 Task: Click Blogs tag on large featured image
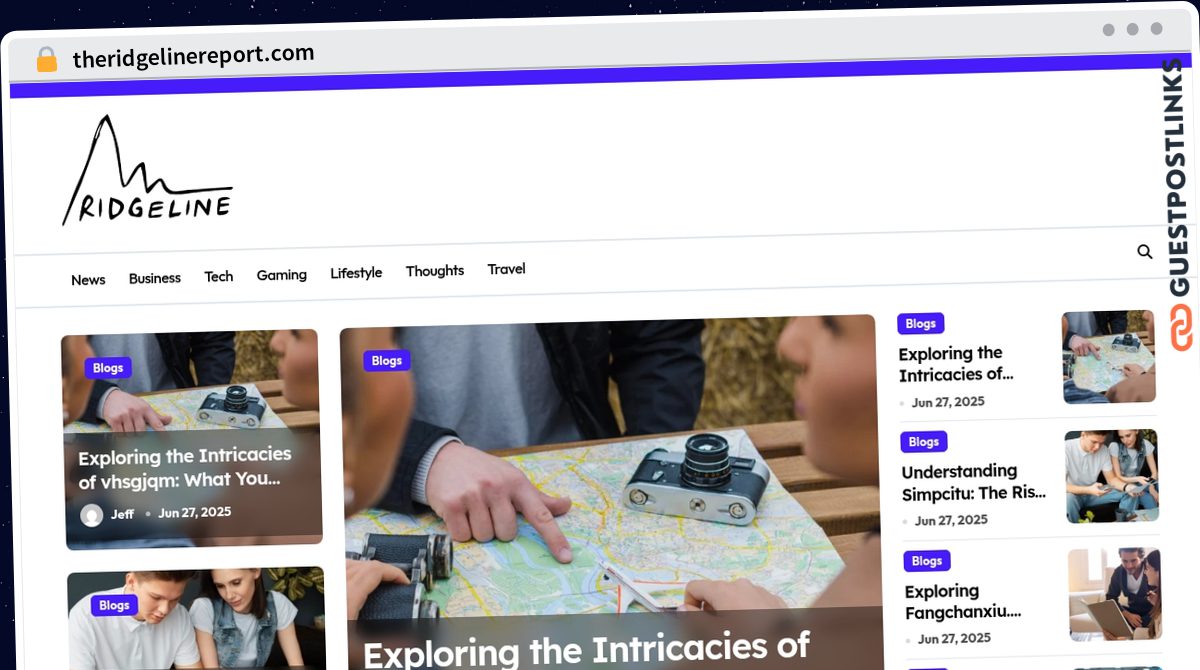point(387,361)
